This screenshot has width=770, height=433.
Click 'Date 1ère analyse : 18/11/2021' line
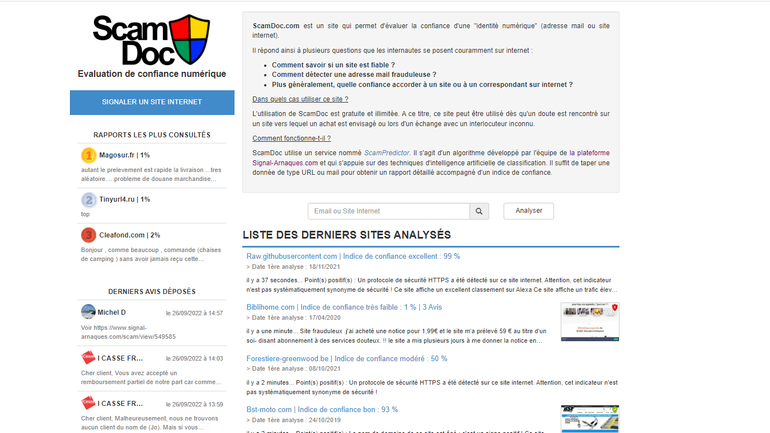[x=293, y=267]
